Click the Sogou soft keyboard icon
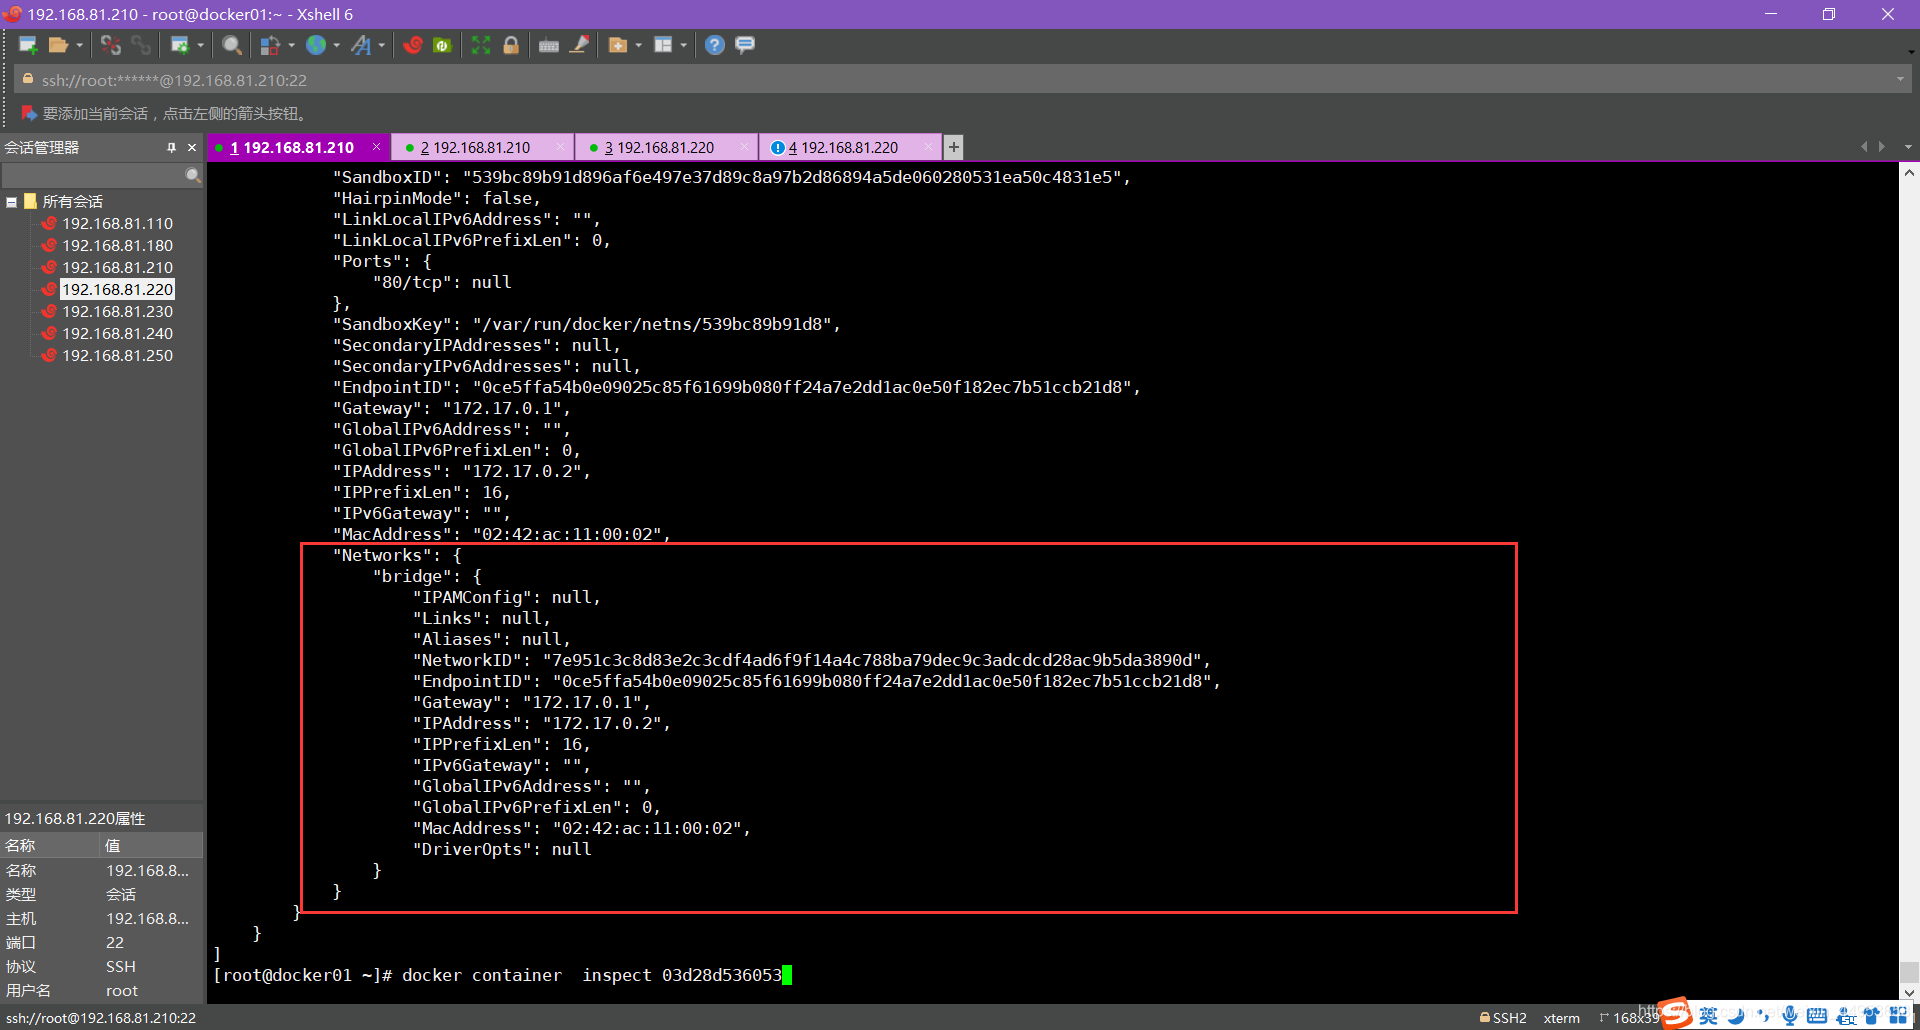The height and width of the screenshot is (1030, 1920). tap(1817, 1015)
